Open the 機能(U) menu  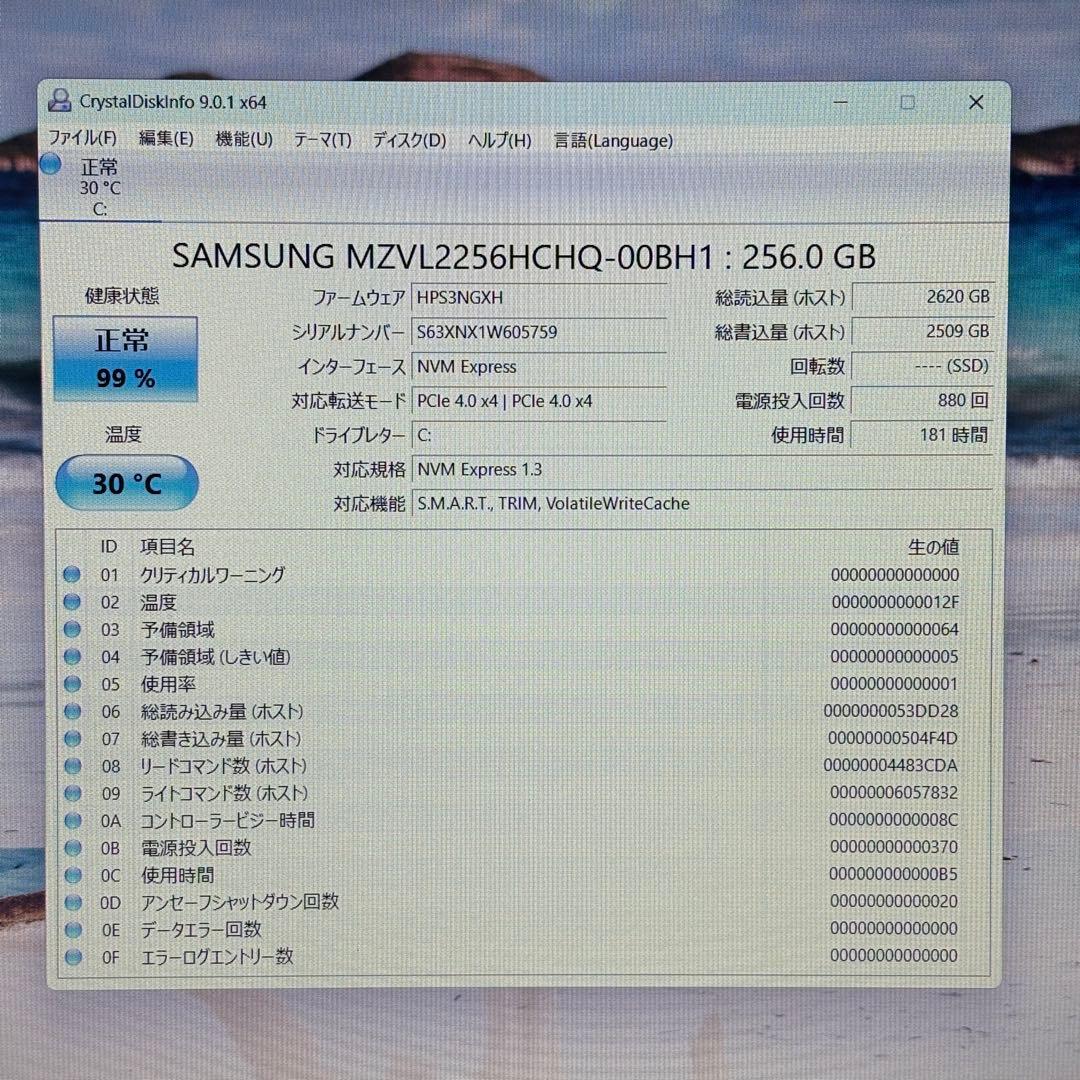coord(240,141)
